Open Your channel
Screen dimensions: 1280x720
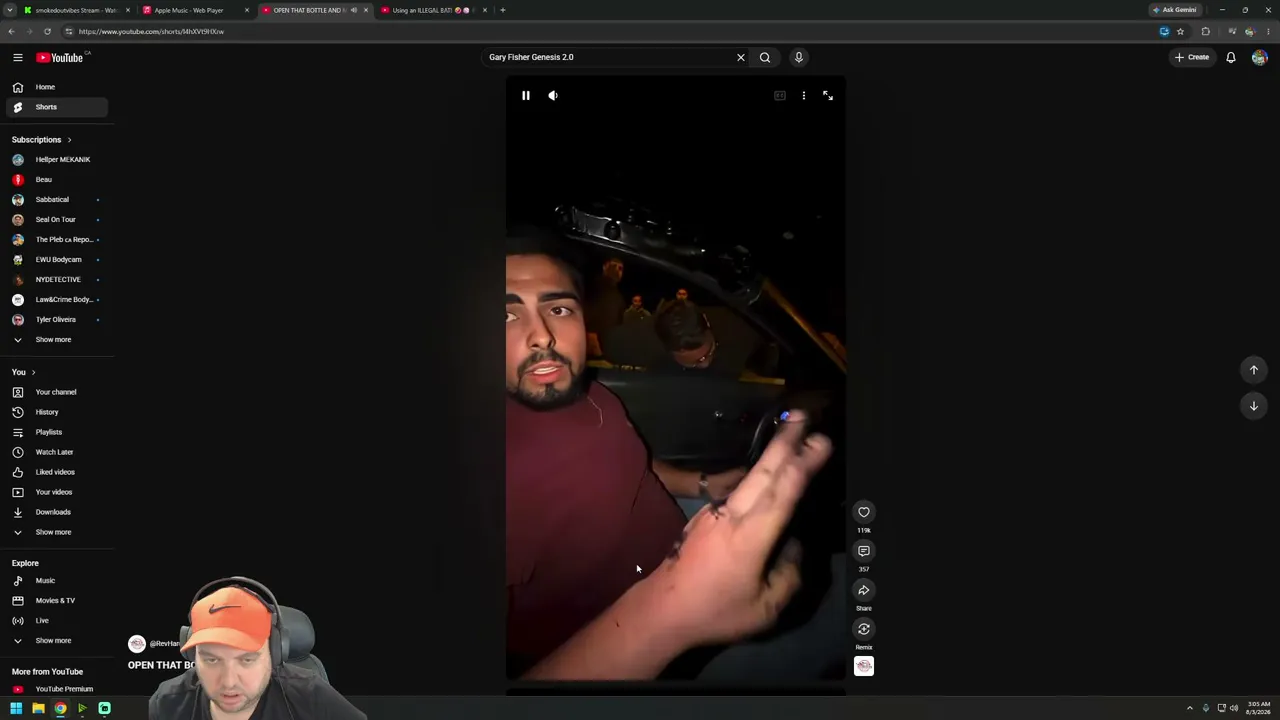(x=56, y=392)
